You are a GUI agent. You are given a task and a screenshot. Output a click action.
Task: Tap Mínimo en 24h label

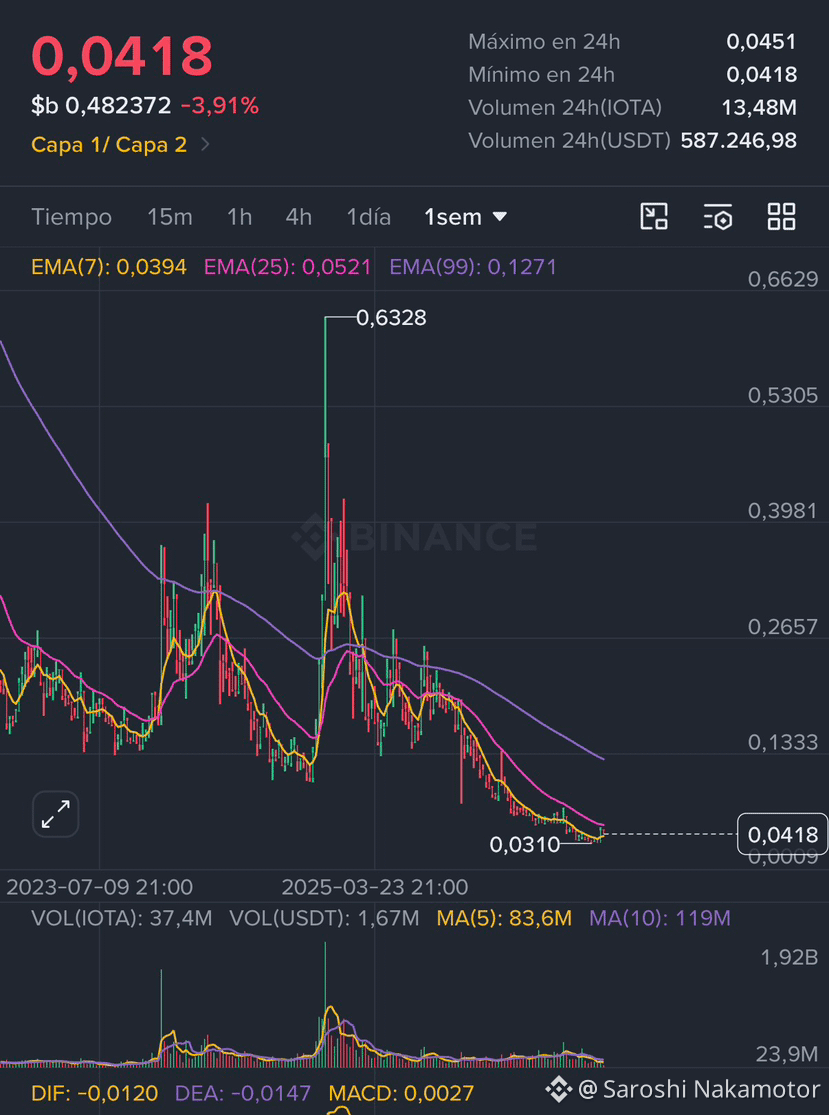(x=541, y=75)
